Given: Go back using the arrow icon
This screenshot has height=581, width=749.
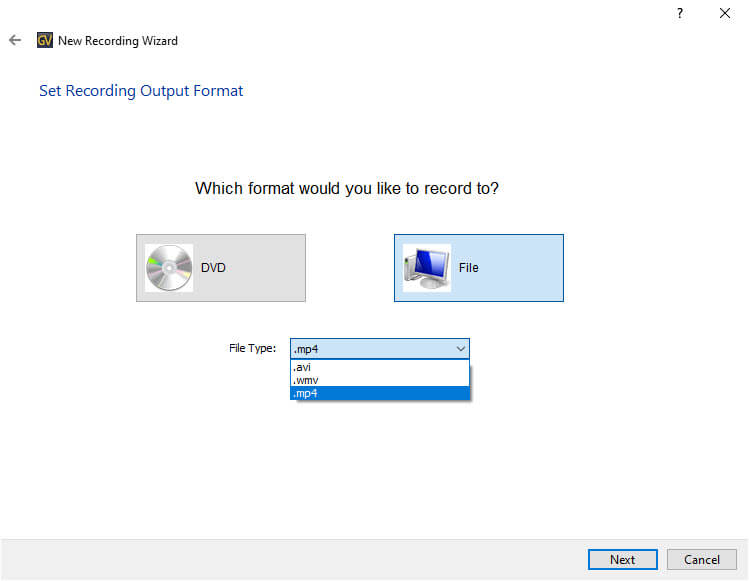Looking at the screenshot, I should tap(15, 40).
